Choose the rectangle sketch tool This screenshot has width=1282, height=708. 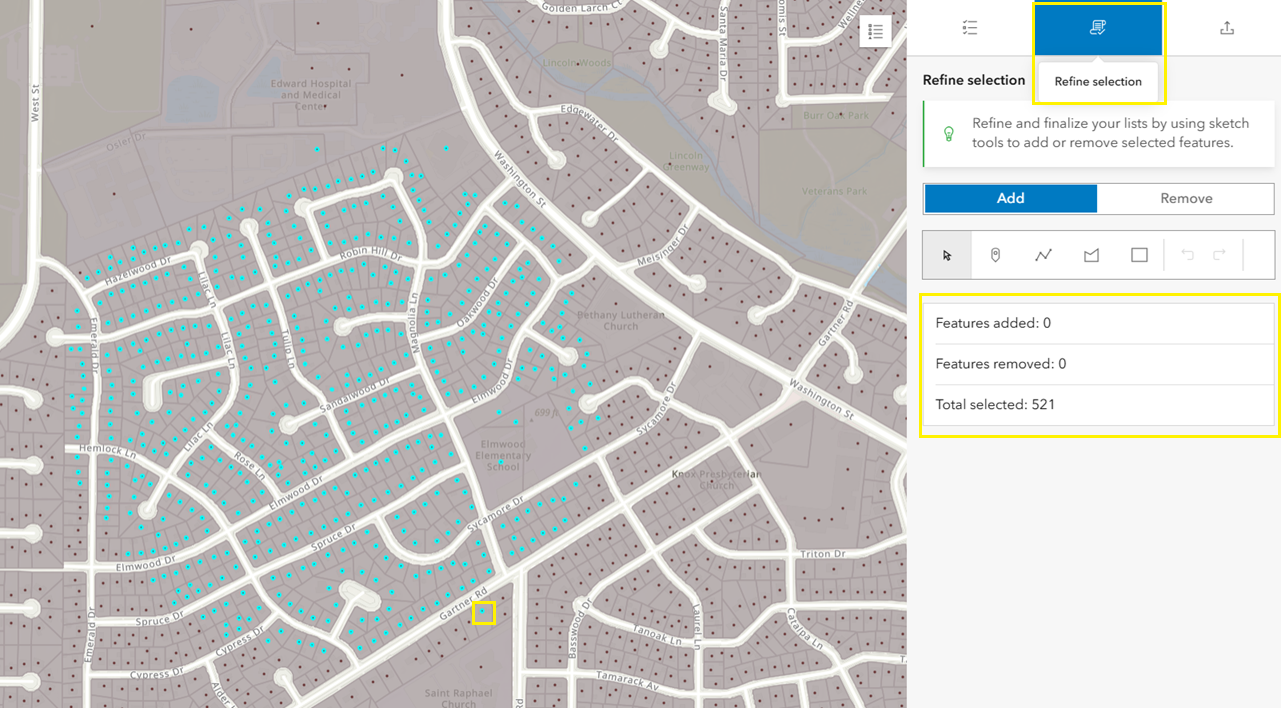(1139, 255)
